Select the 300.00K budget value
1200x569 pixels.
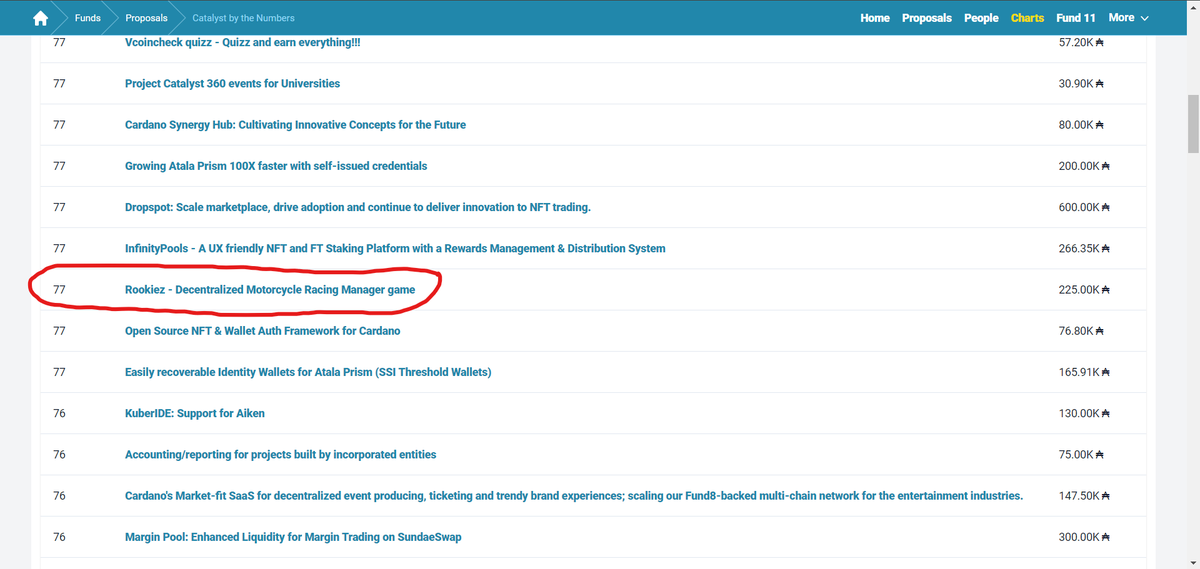click(1084, 537)
